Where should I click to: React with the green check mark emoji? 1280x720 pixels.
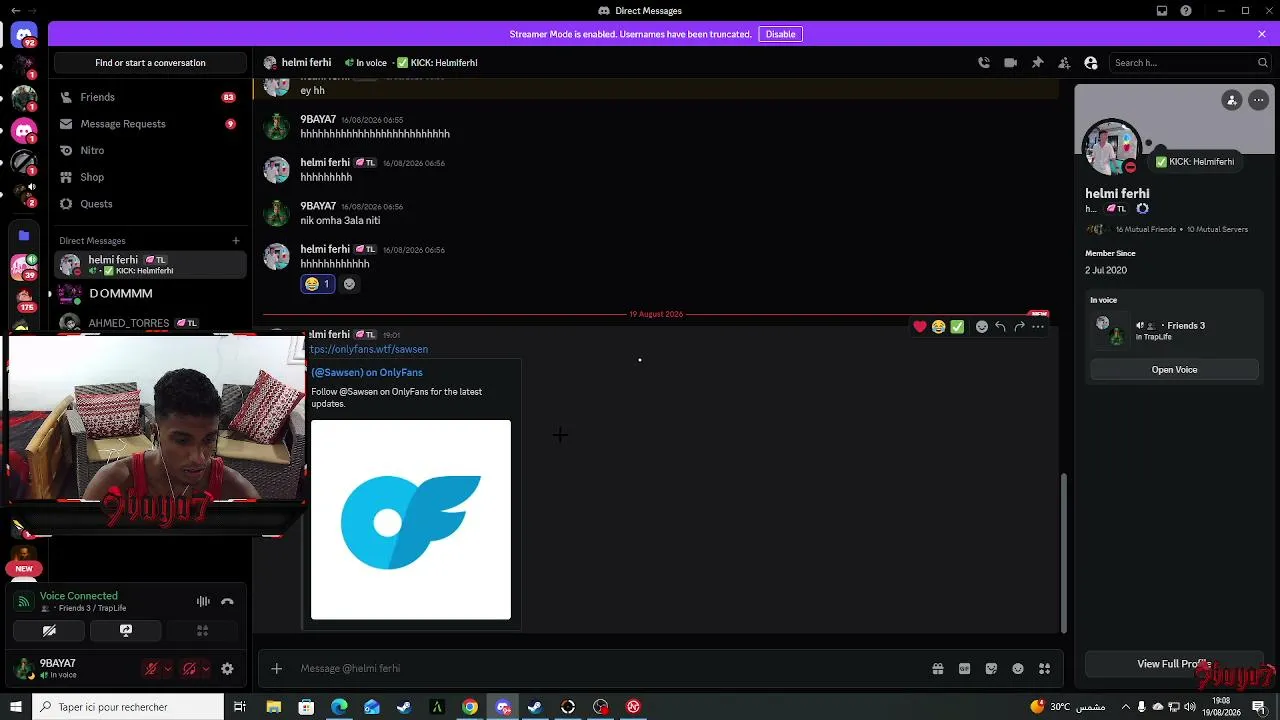957,327
